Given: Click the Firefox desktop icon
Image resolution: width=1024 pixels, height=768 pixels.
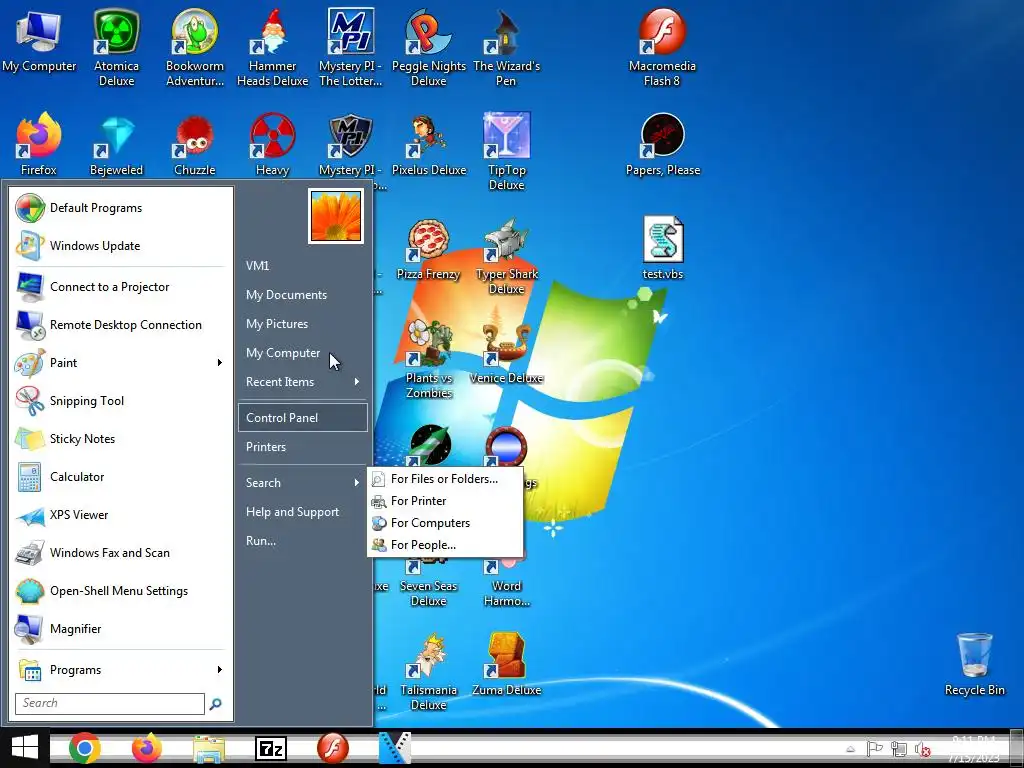Looking at the screenshot, I should point(39,144).
